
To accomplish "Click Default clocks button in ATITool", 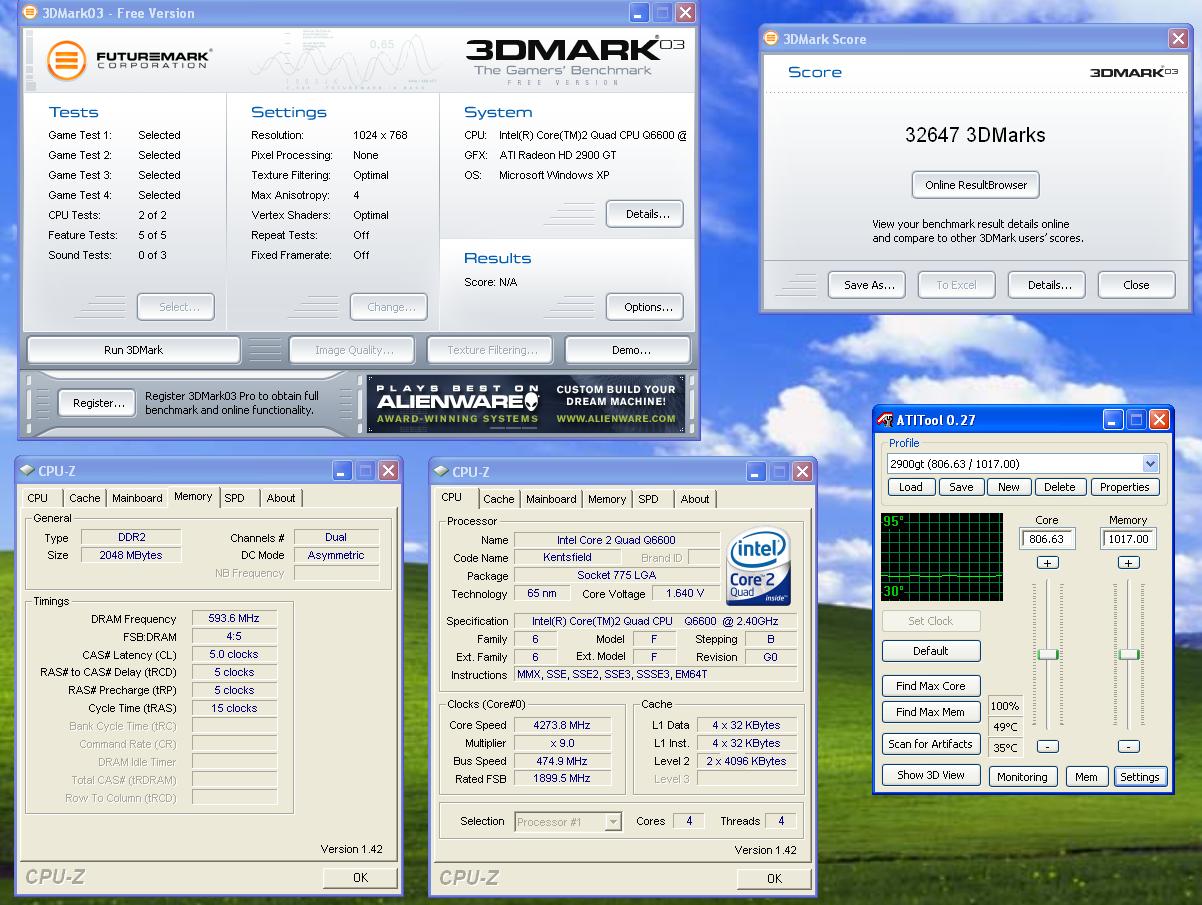I will coord(931,651).
